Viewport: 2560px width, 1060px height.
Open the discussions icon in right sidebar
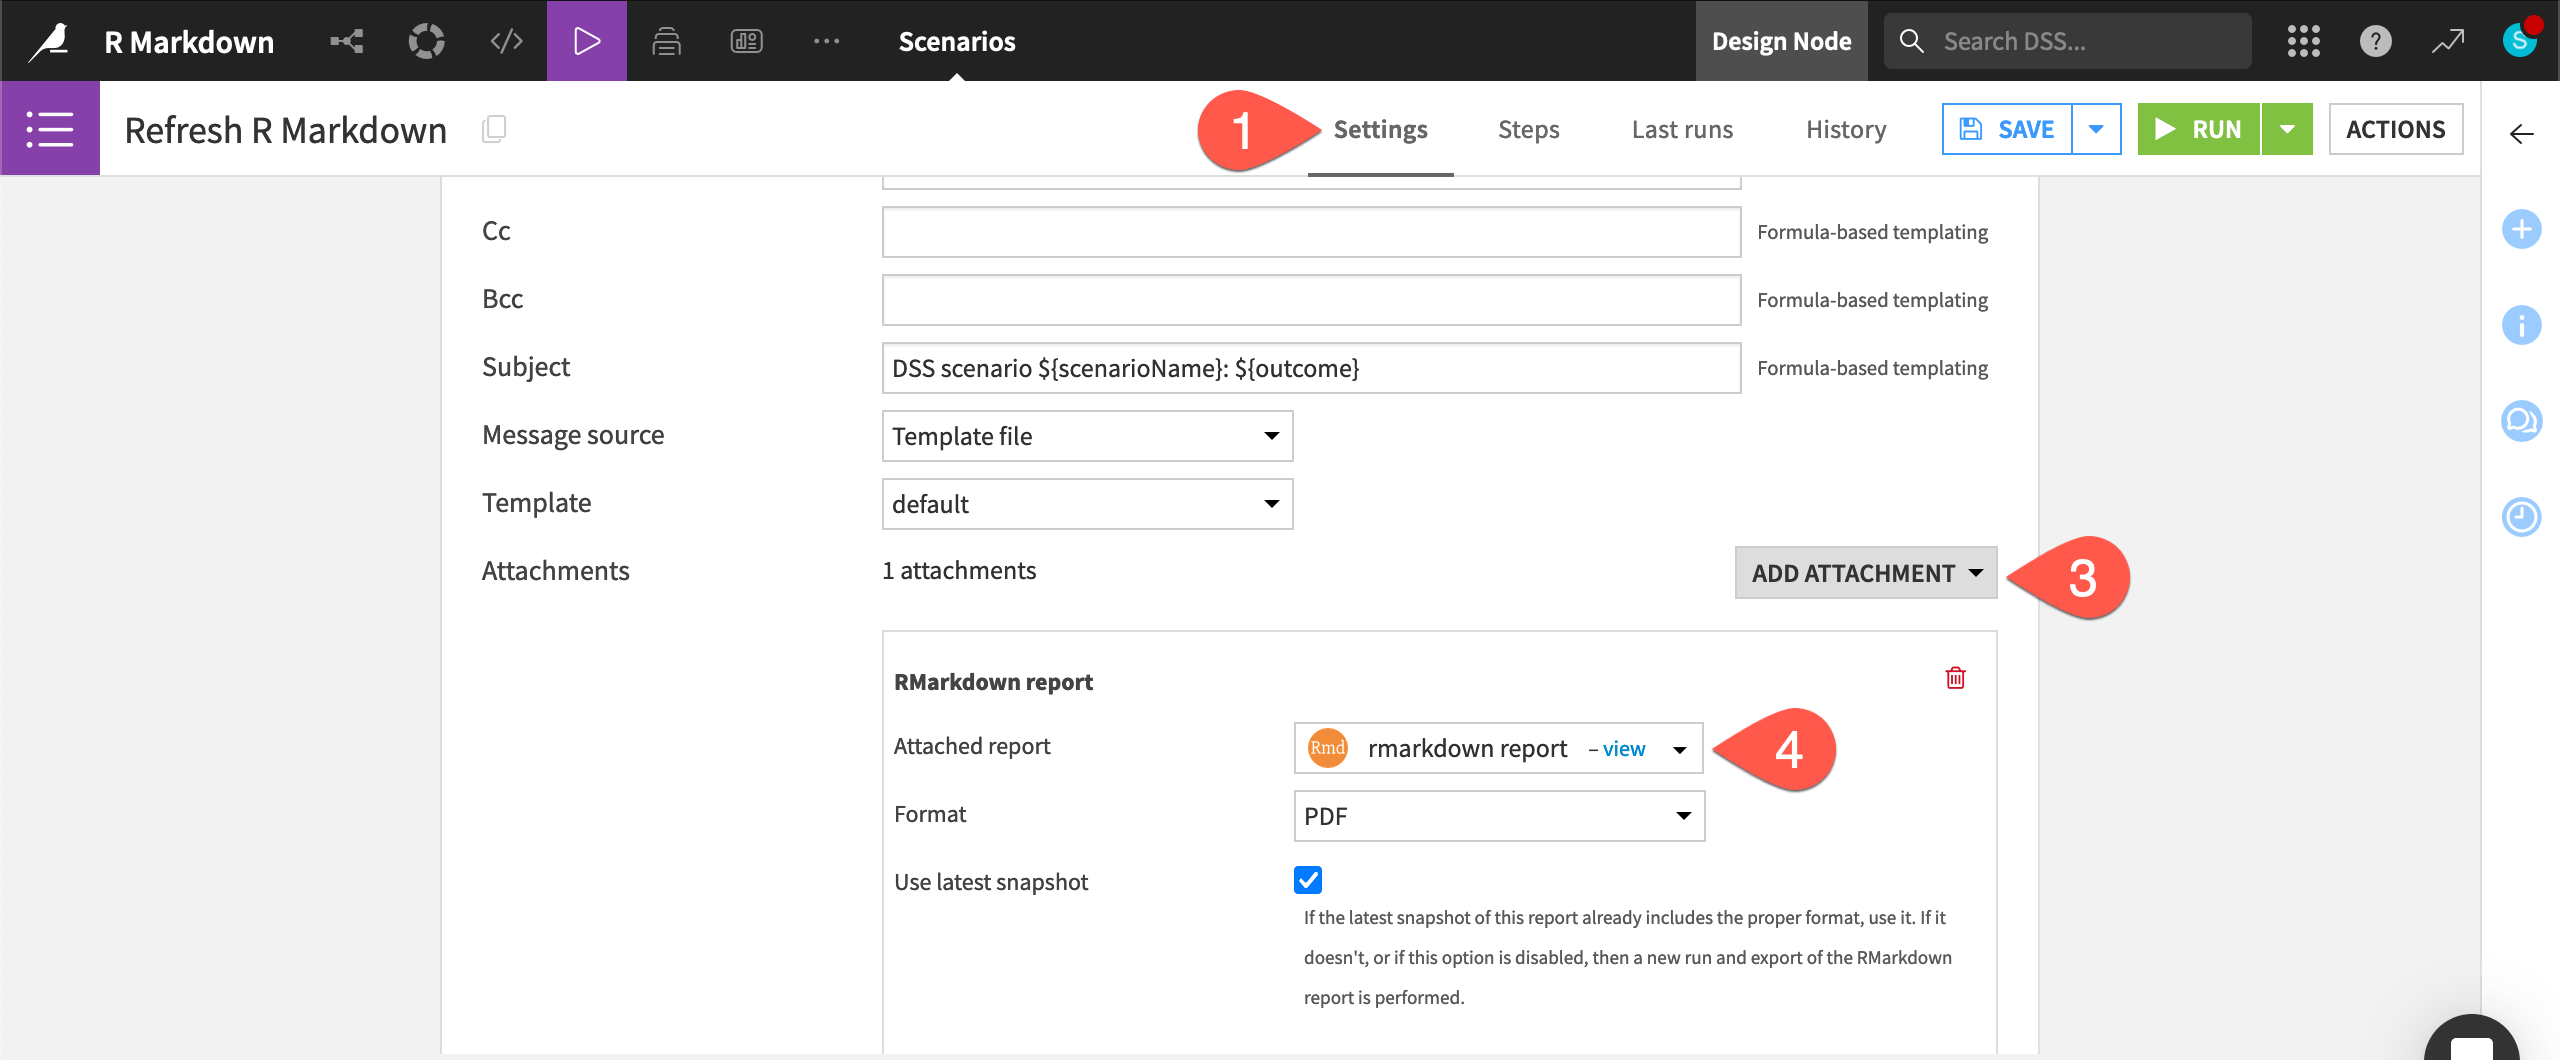coord(2521,421)
